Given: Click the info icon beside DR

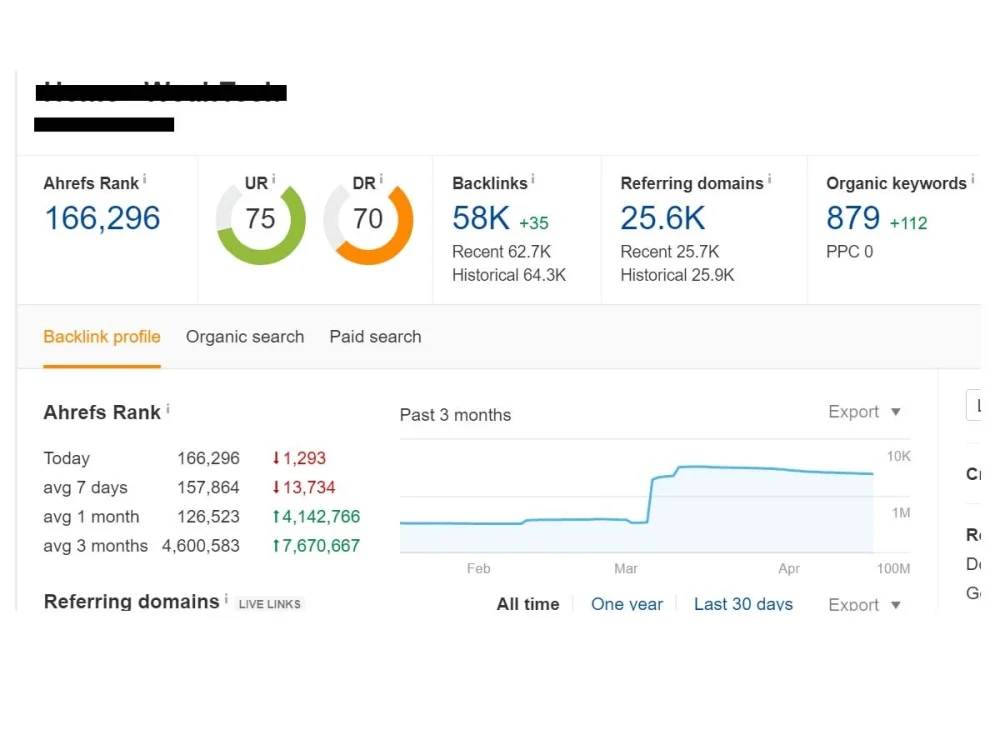Looking at the screenshot, I should tap(383, 177).
